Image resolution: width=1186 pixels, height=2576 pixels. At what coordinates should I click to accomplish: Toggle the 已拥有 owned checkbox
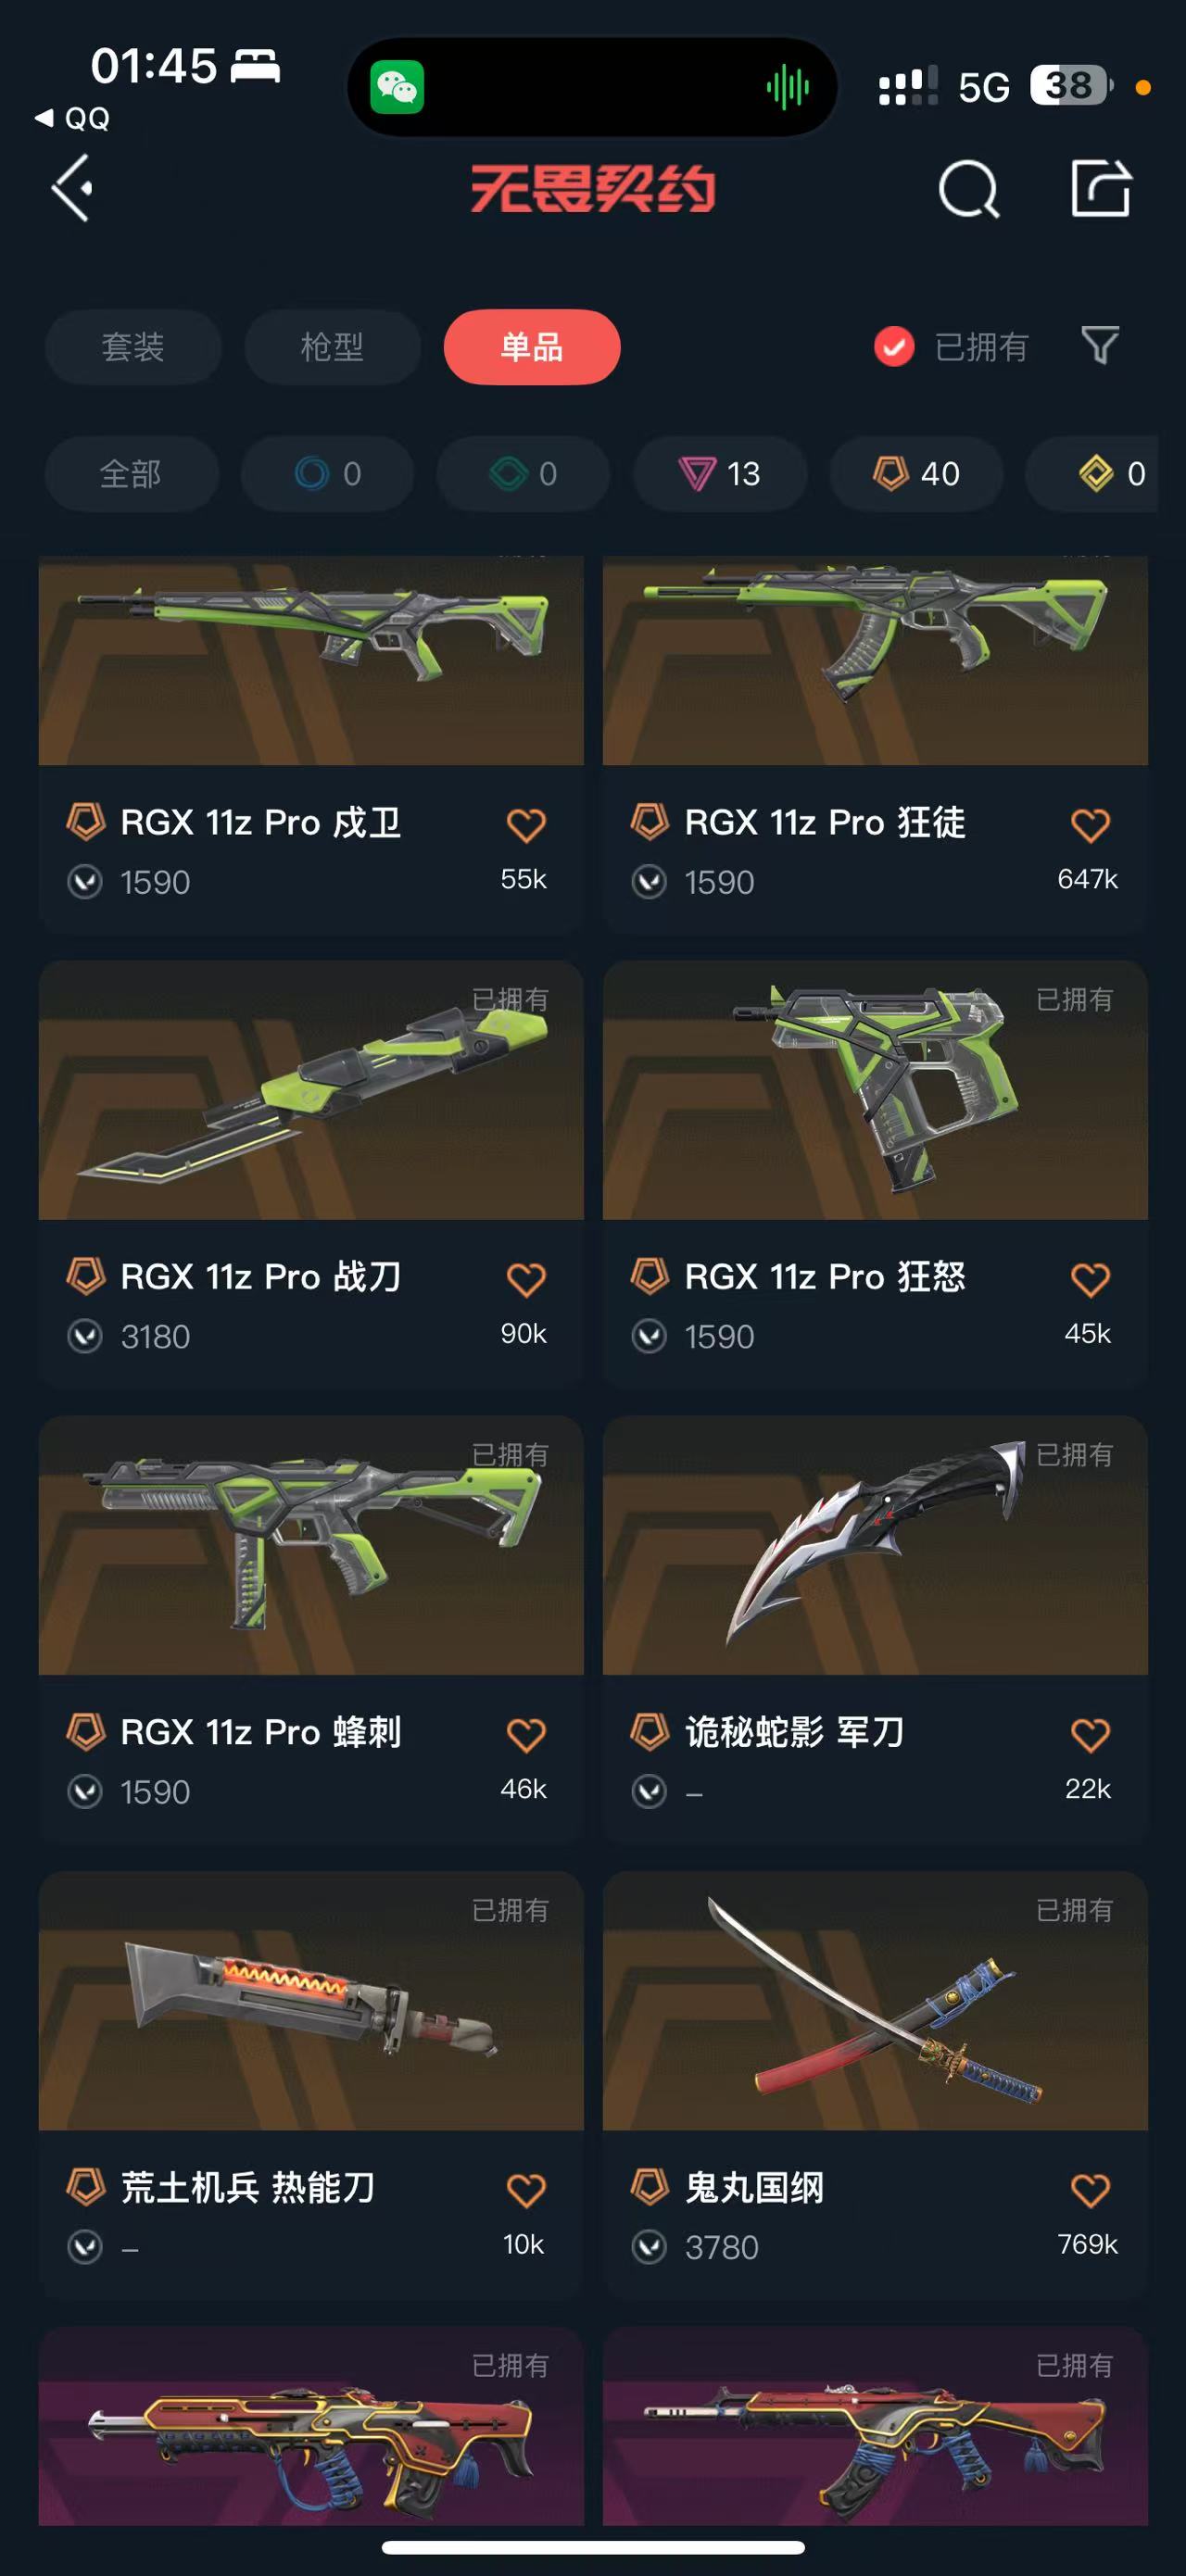click(894, 347)
